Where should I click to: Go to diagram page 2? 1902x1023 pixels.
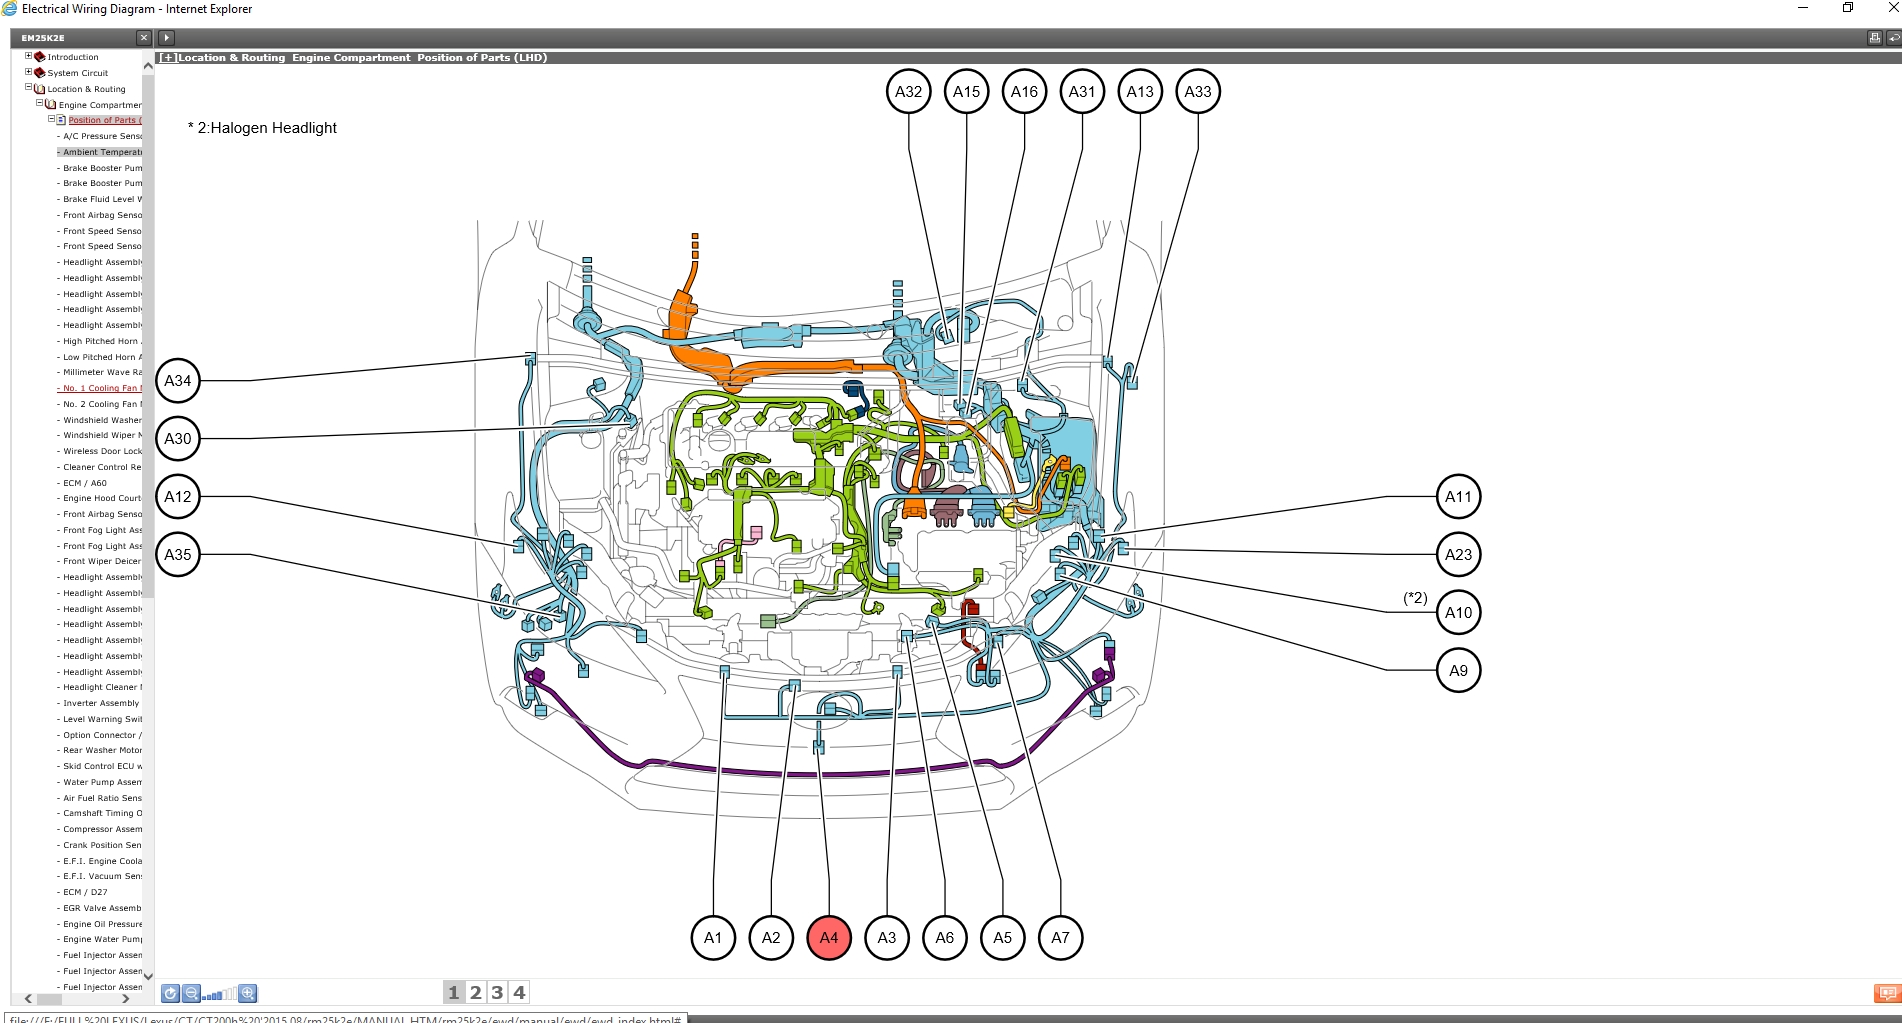coord(475,992)
